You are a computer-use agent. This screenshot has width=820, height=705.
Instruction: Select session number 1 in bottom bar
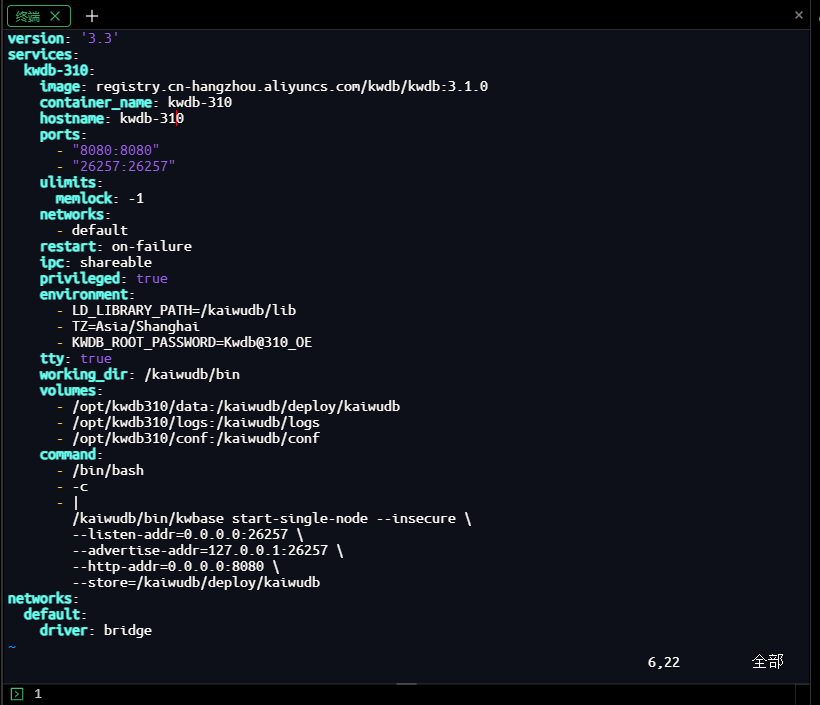38,694
